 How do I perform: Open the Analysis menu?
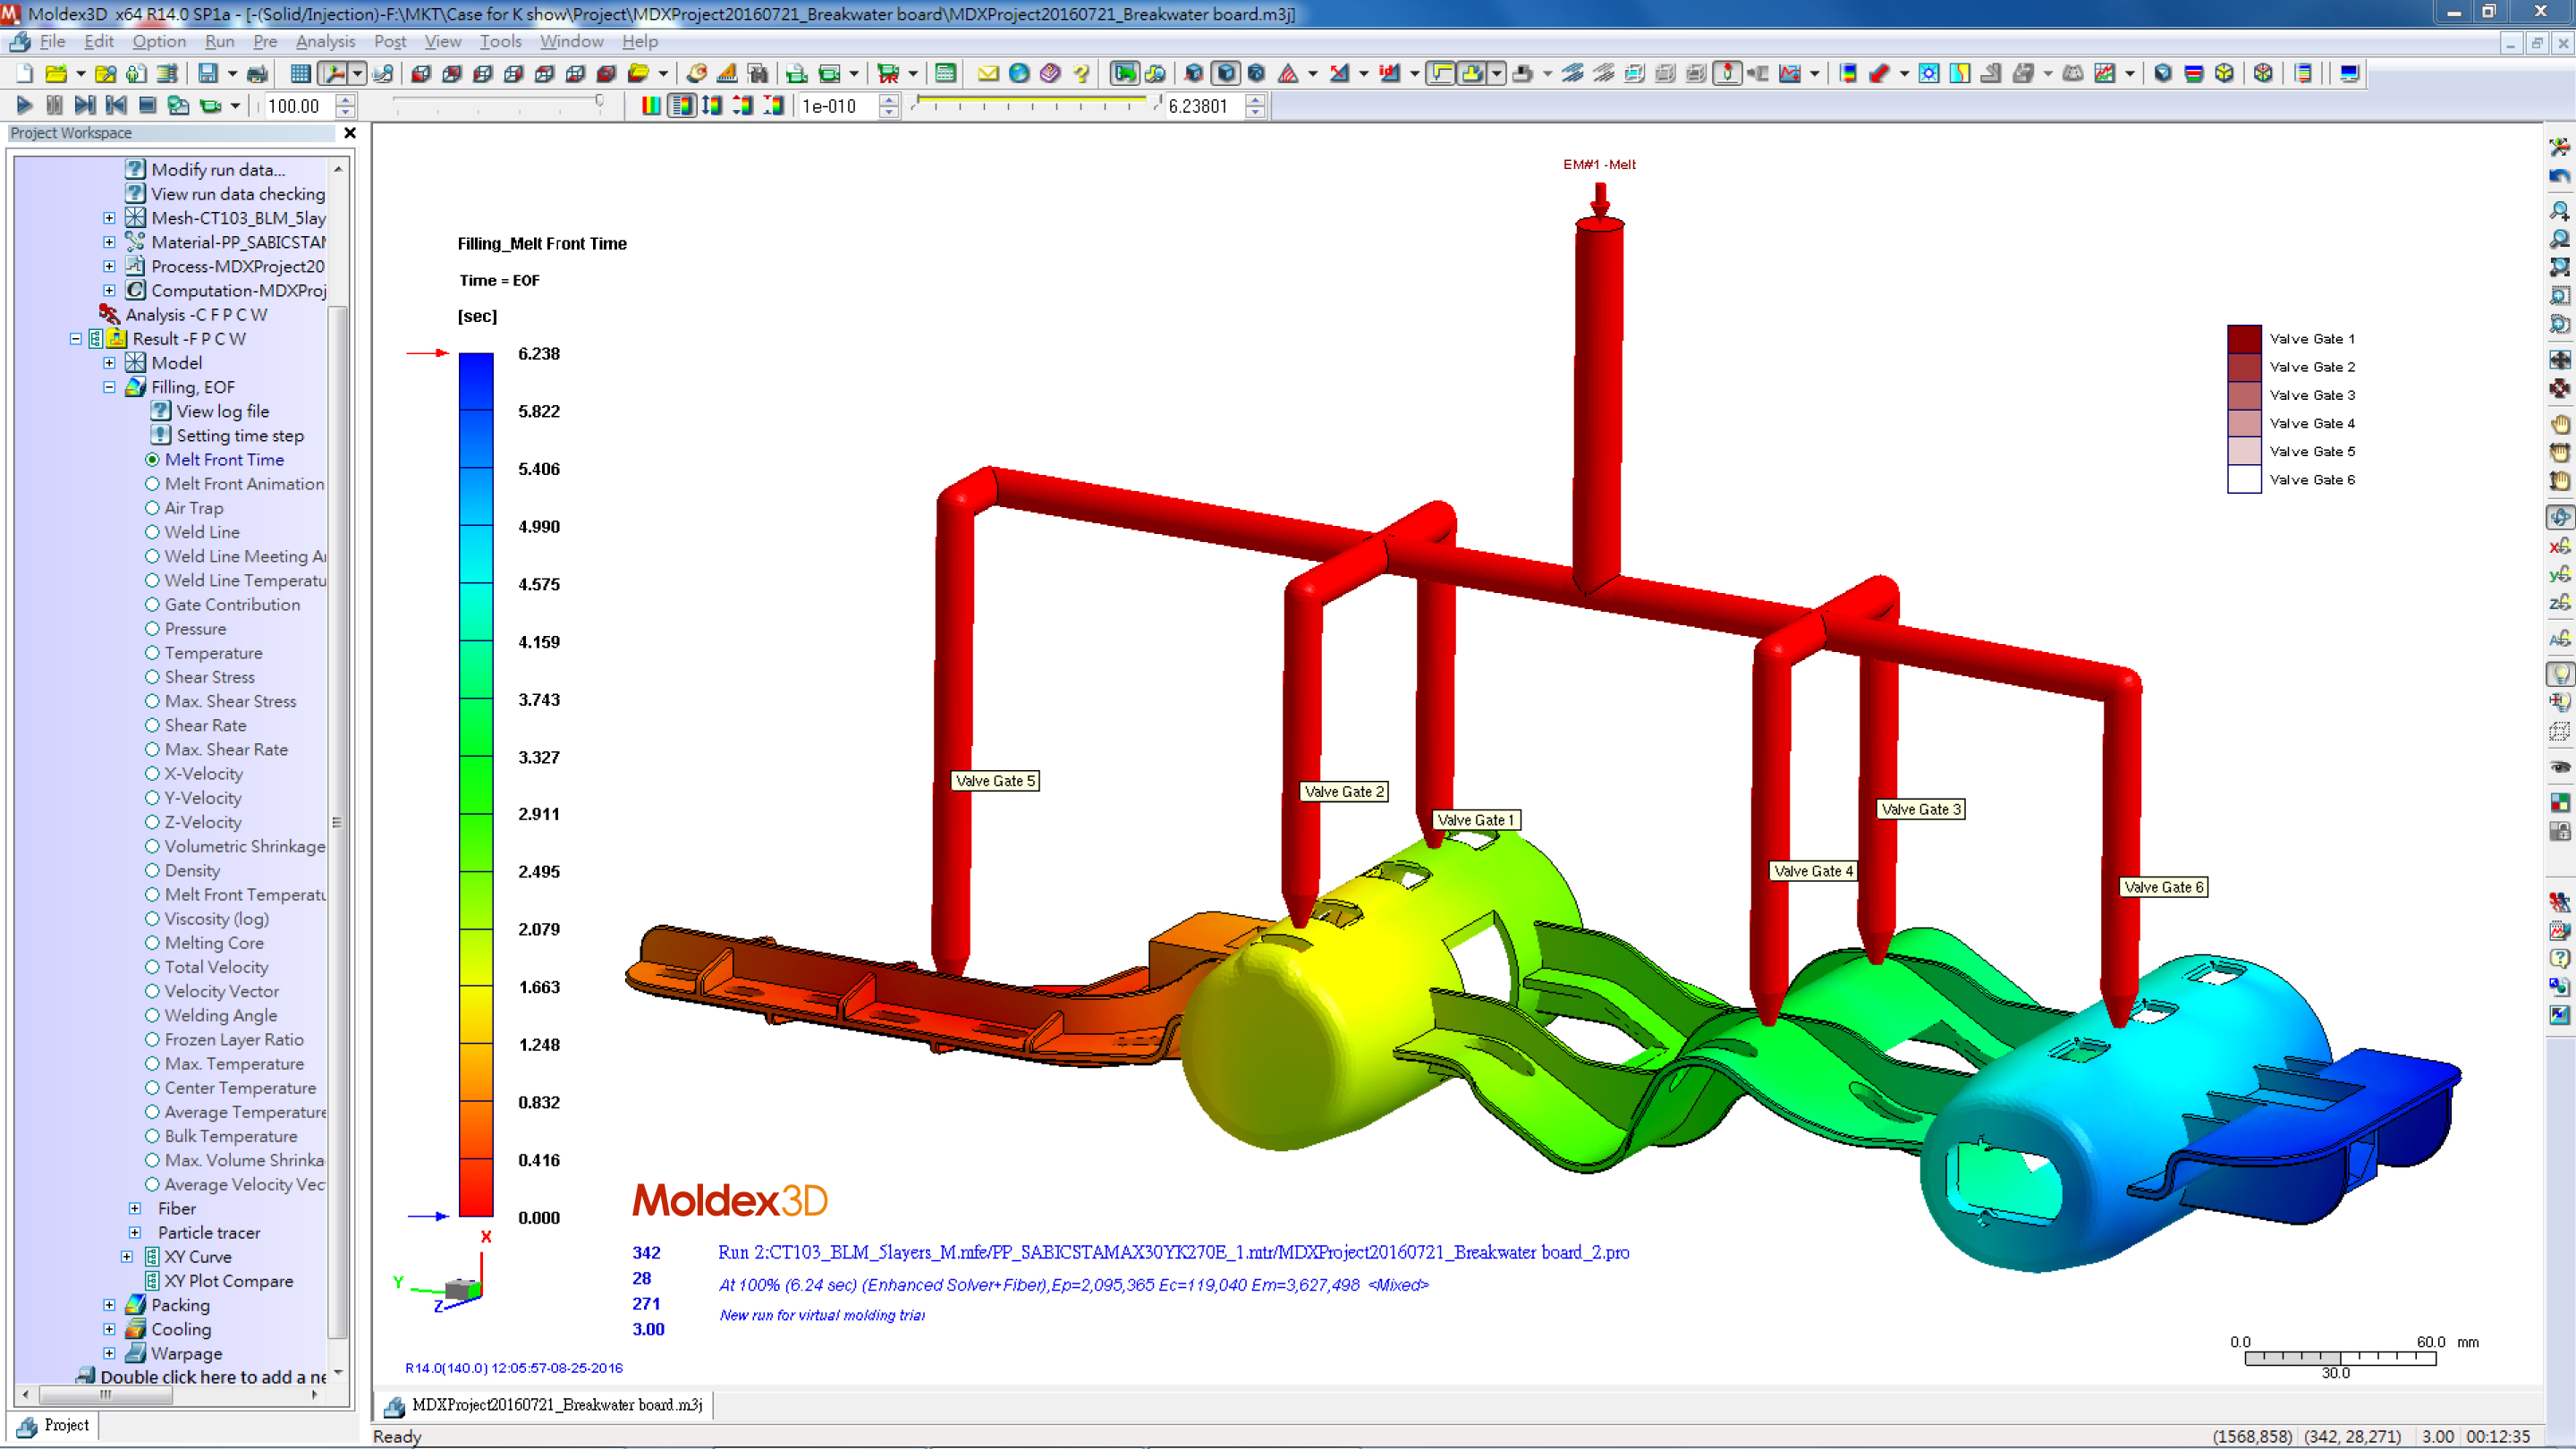(x=325, y=41)
